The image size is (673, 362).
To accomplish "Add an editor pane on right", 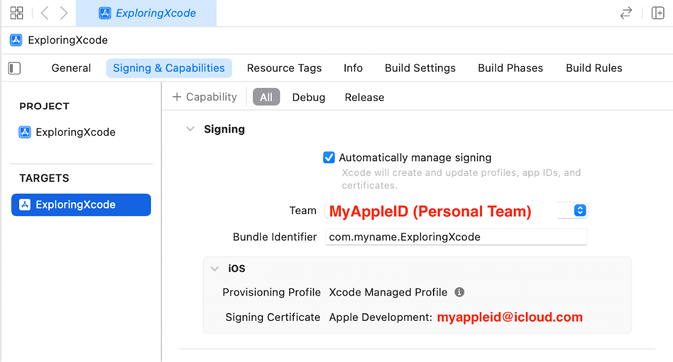I will 658,13.
